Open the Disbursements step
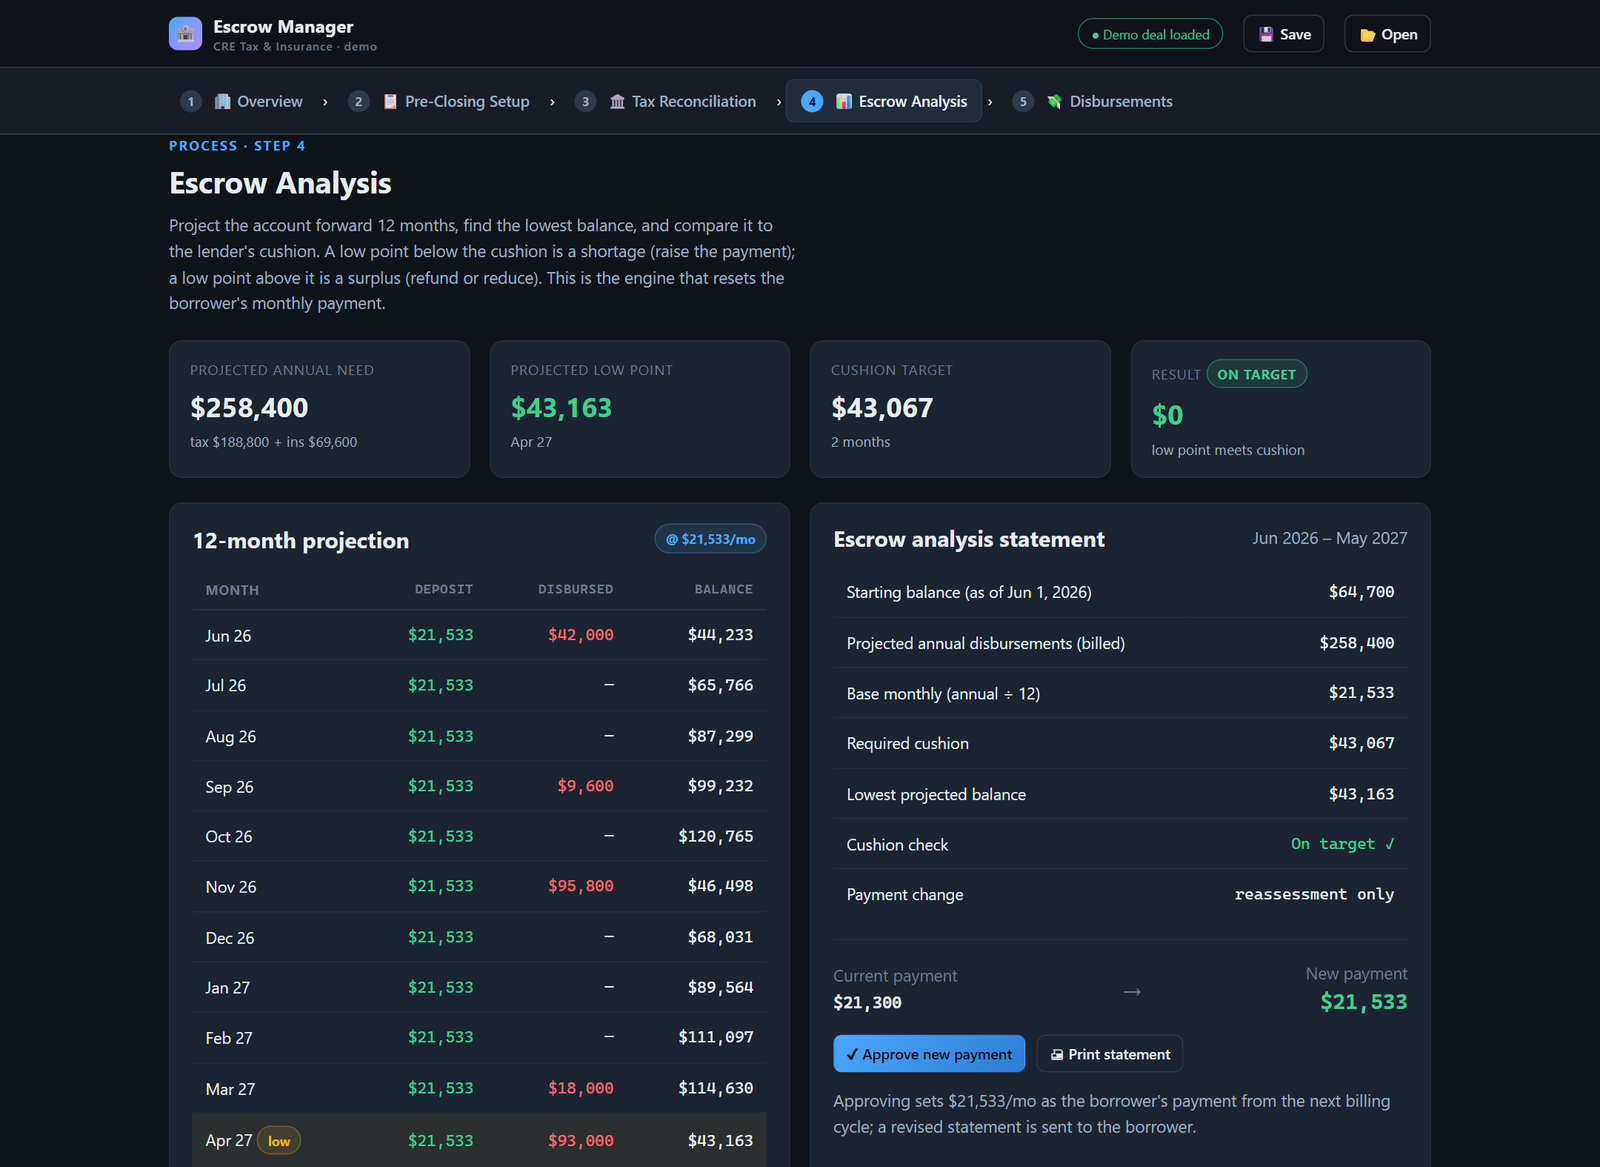Viewport: 1600px width, 1167px height. [1093, 101]
